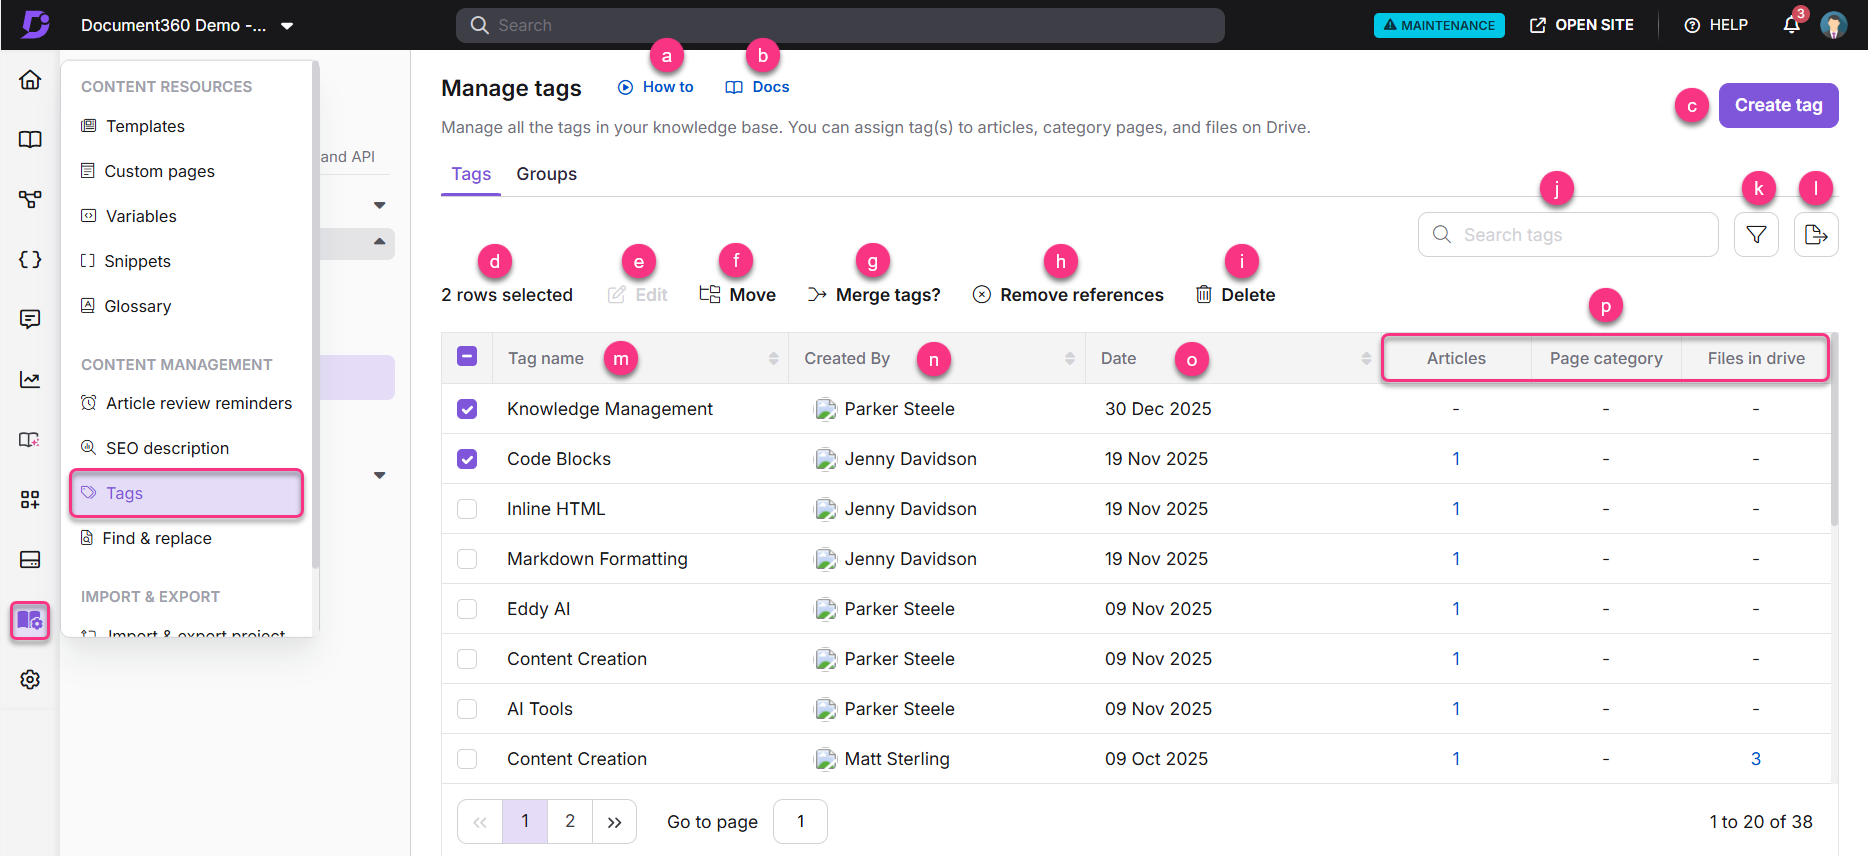Image resolution: width=1868 pixels, height=856 pixels.
Task: Uncheck the Code Blocks row checkbox
Action: [x=467, y=459]
